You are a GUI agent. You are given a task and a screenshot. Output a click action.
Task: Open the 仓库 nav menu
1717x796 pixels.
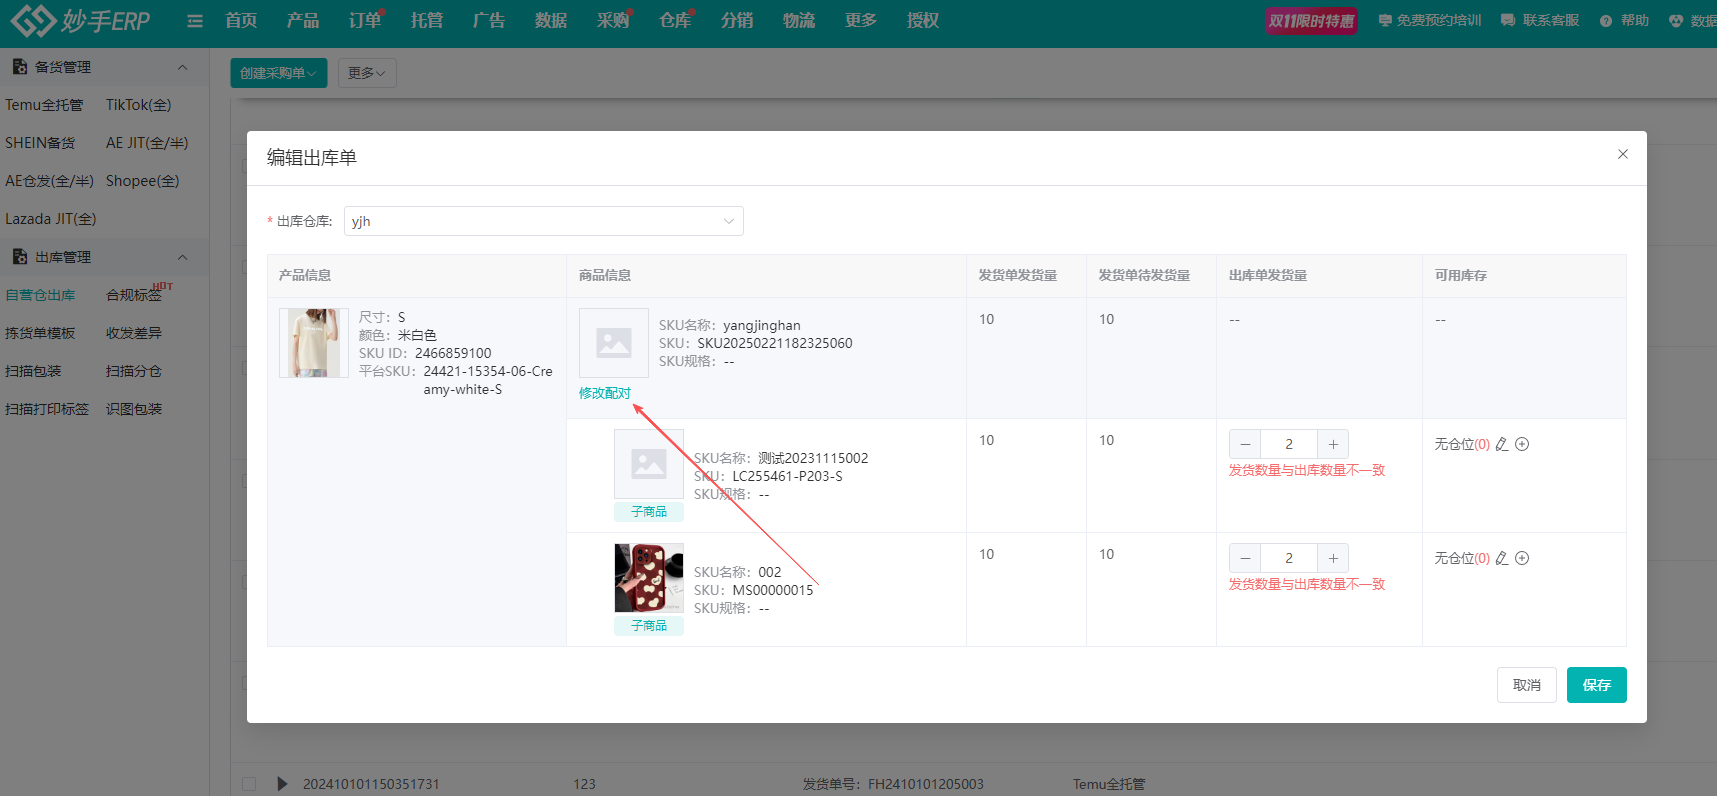click(x=675, y=20)
